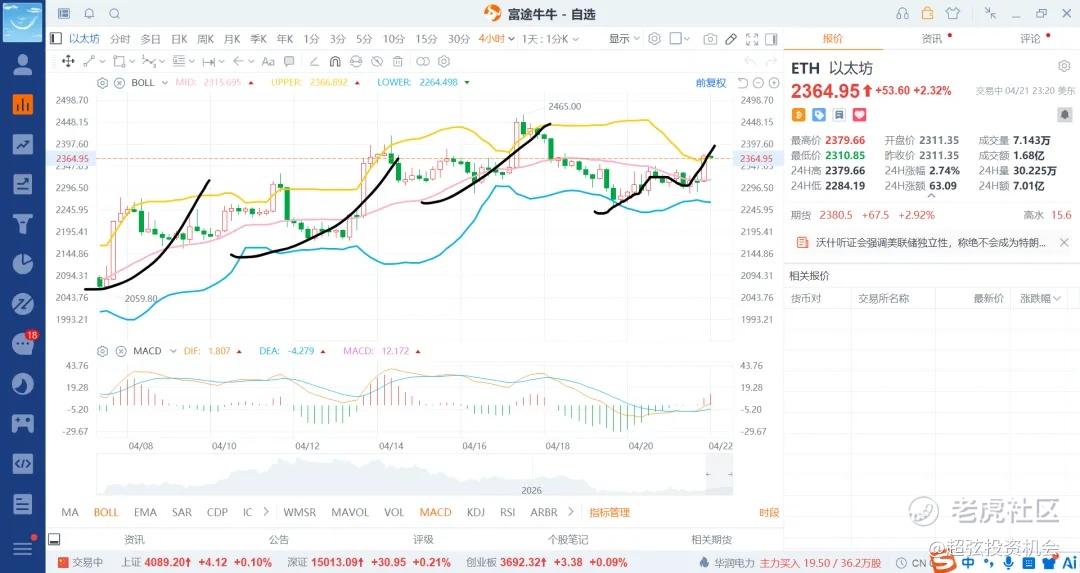Open the price alert bell icon
Image resolution: width=1080 pixels, height=573 pixels.
89,14
